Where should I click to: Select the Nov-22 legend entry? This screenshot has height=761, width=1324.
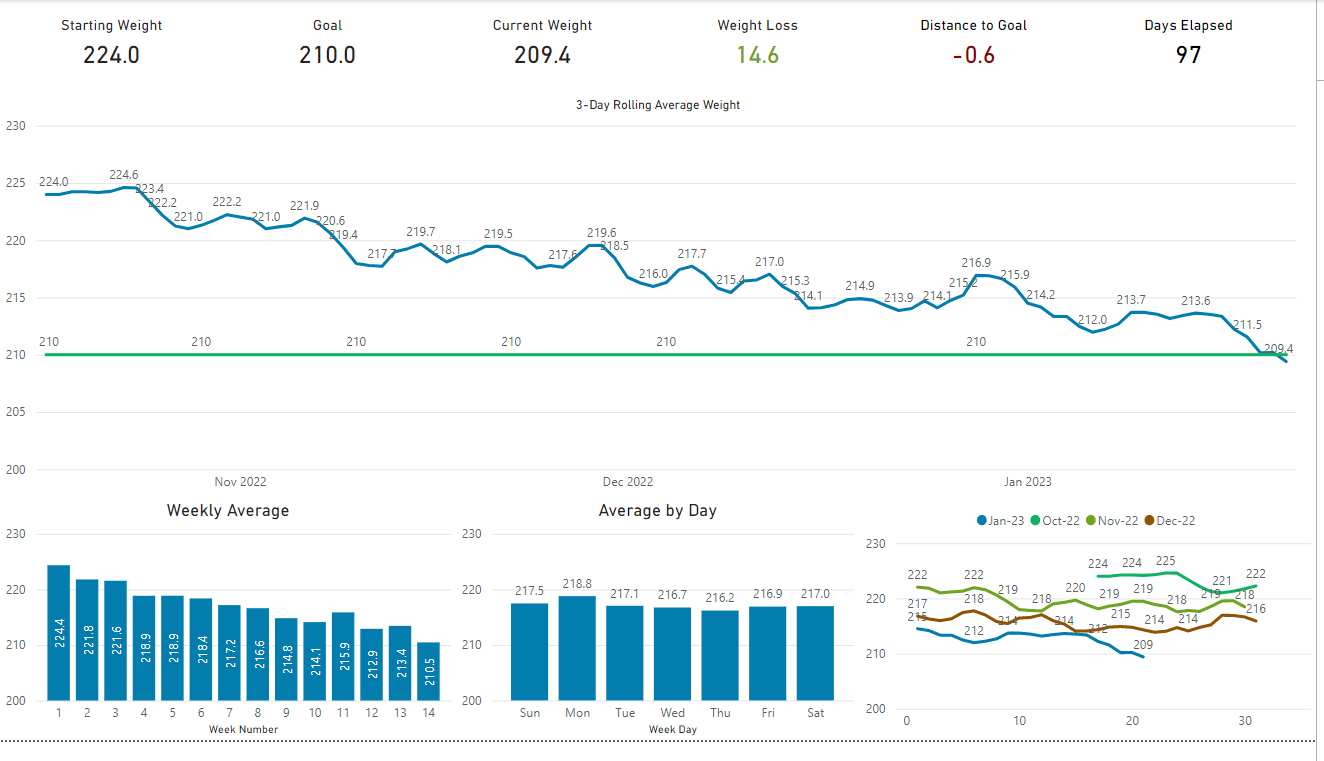tap(1111, 521)
